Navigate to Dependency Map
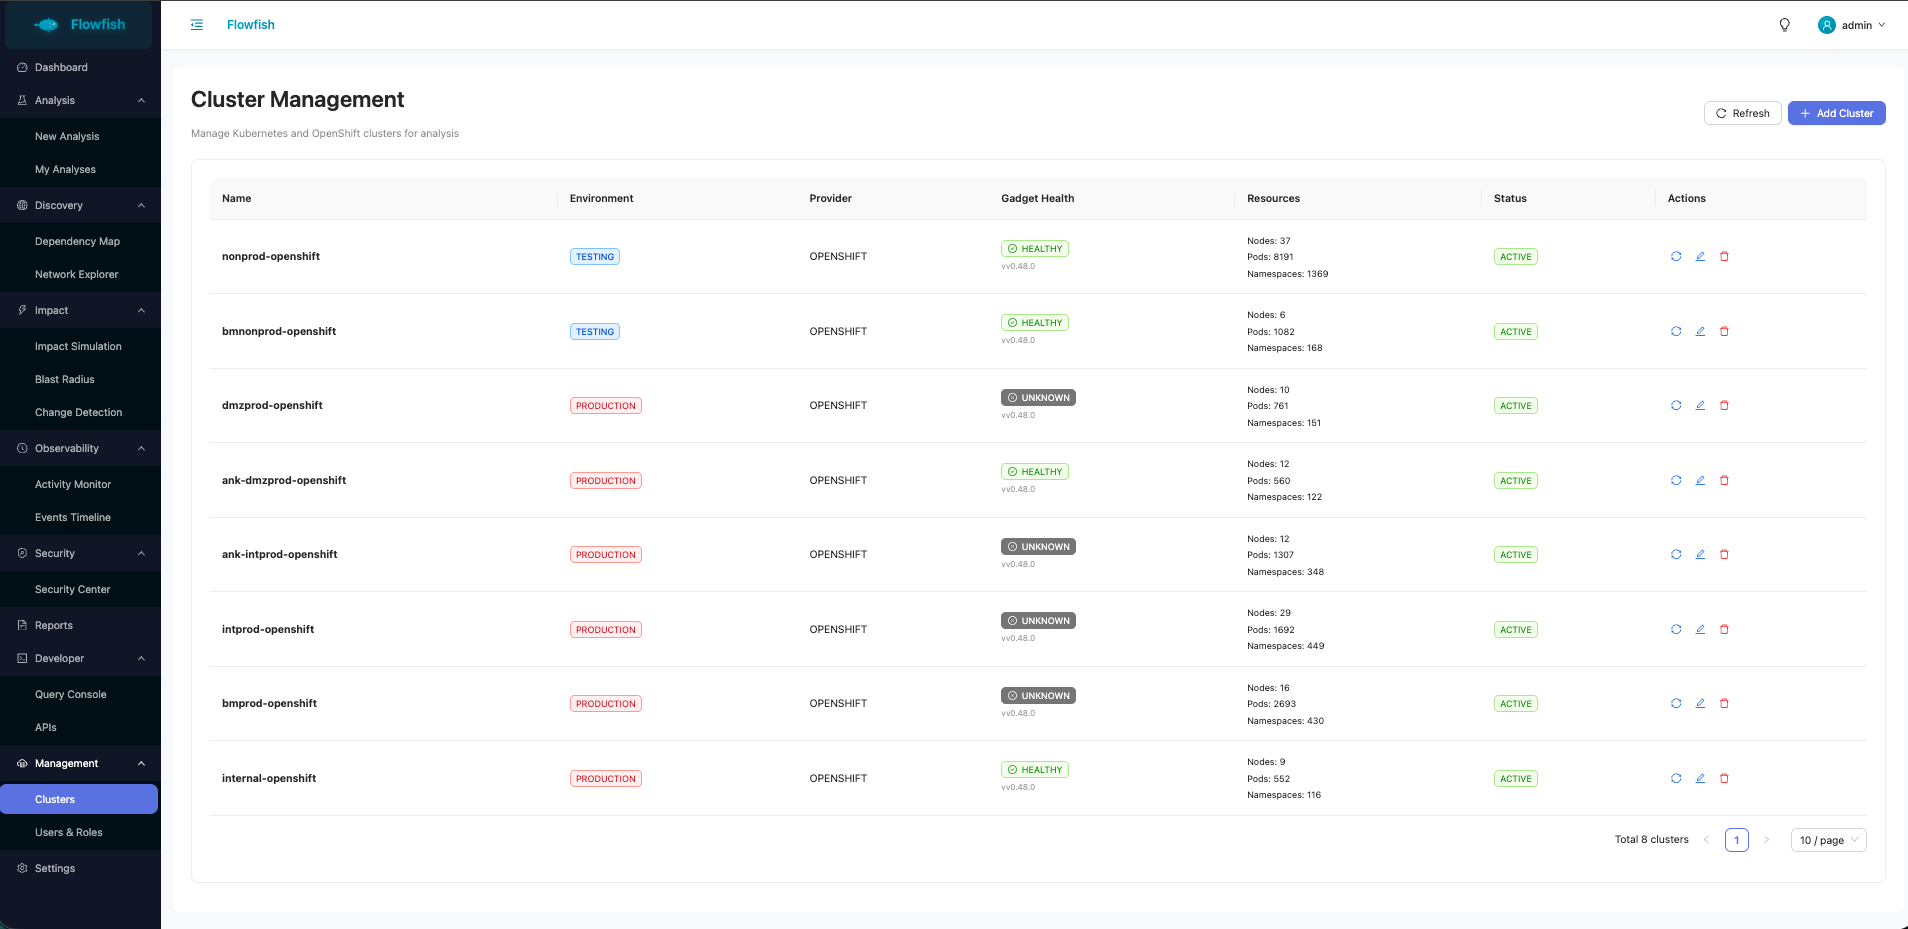Viewport: 1908px width, 929px height. 80,241
